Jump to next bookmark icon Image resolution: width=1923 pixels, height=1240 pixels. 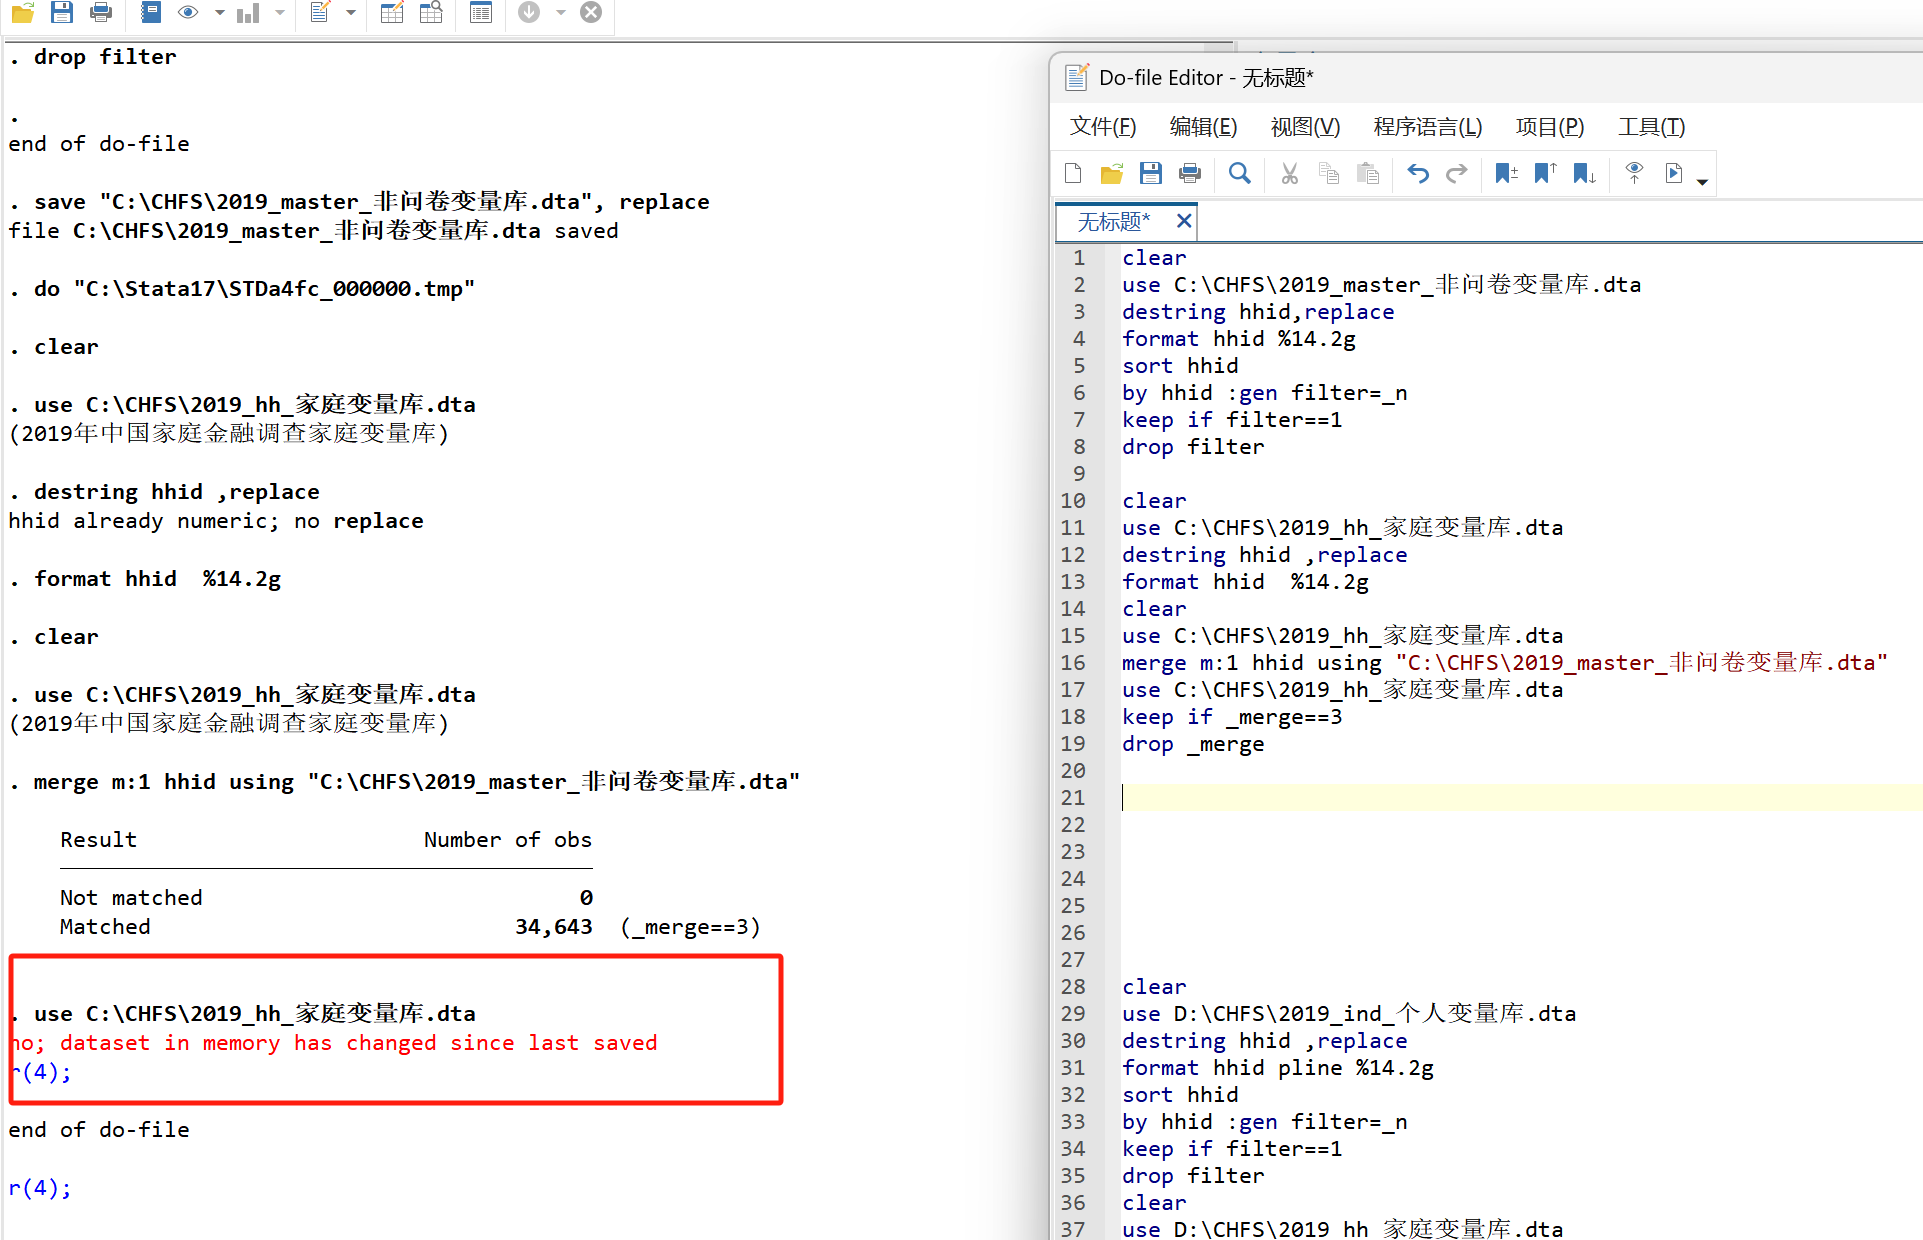(x=1584, y=174)
